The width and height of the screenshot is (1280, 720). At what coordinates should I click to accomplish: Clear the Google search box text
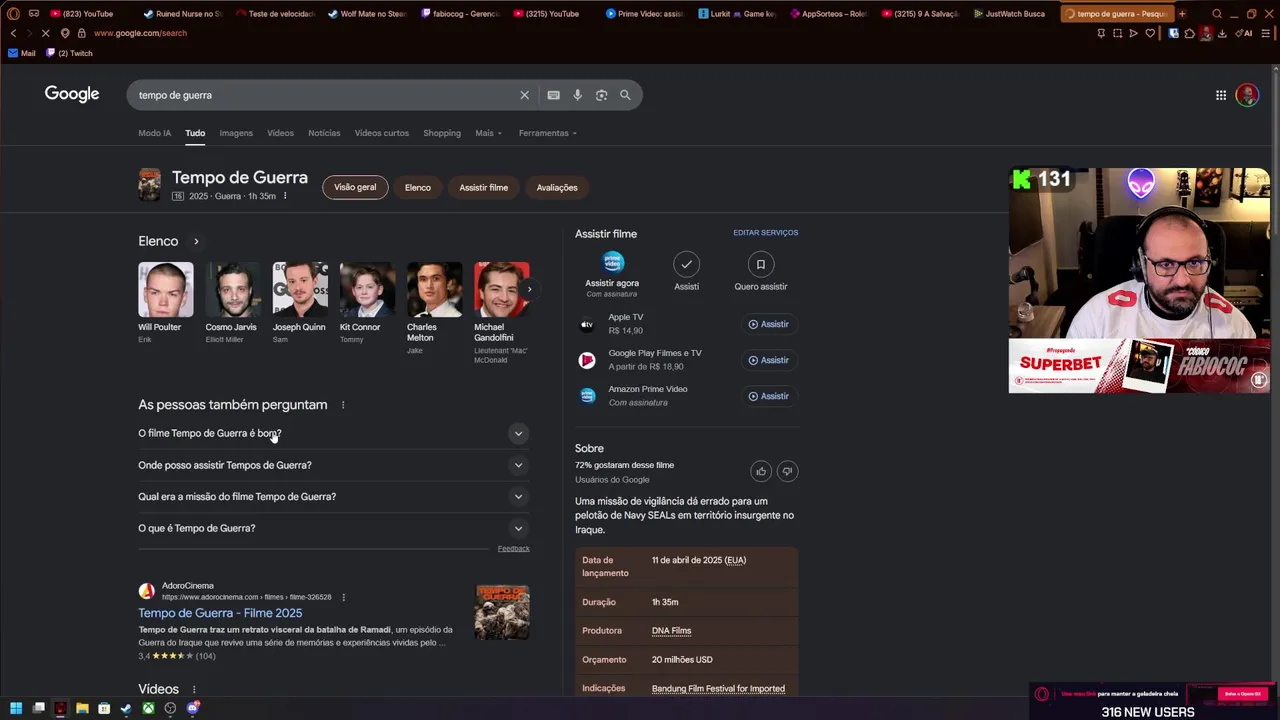524,95
